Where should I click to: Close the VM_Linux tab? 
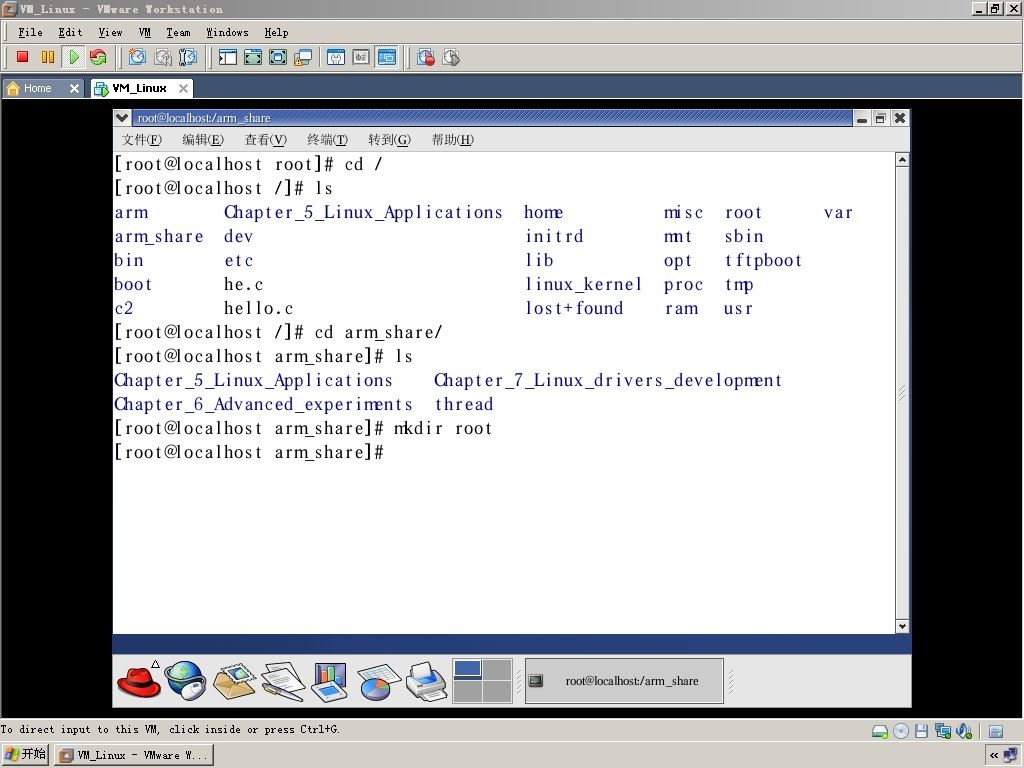184,88
